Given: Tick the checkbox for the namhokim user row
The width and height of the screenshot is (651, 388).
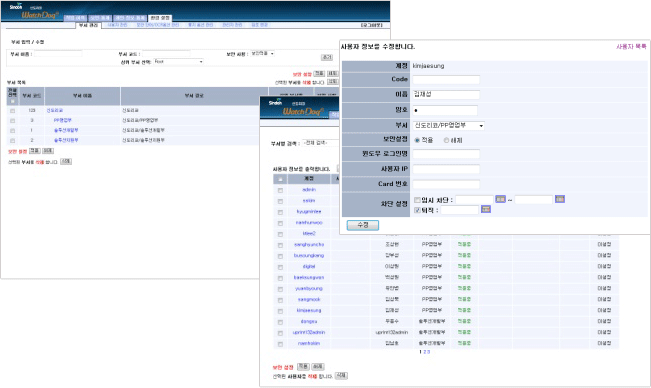Looking at the screenshot, I should 280,344.
